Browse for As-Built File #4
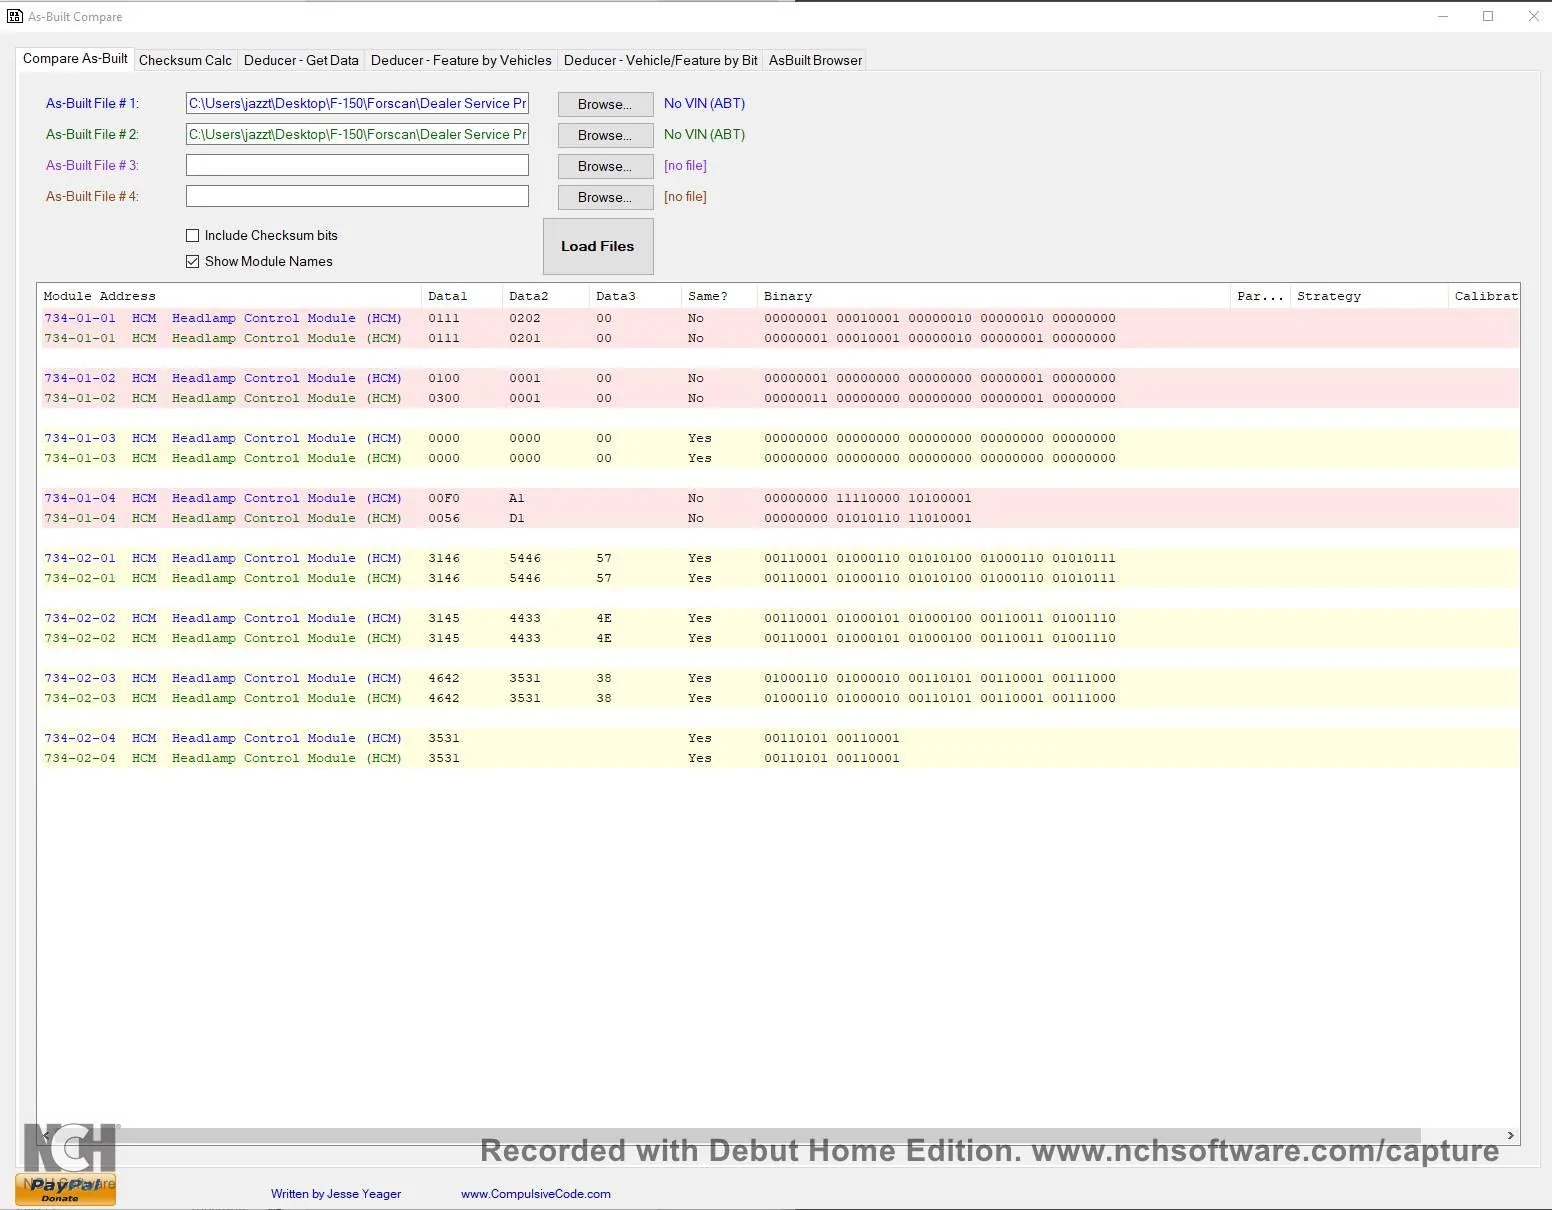1552x1210 pixels. tap(605, 197)
